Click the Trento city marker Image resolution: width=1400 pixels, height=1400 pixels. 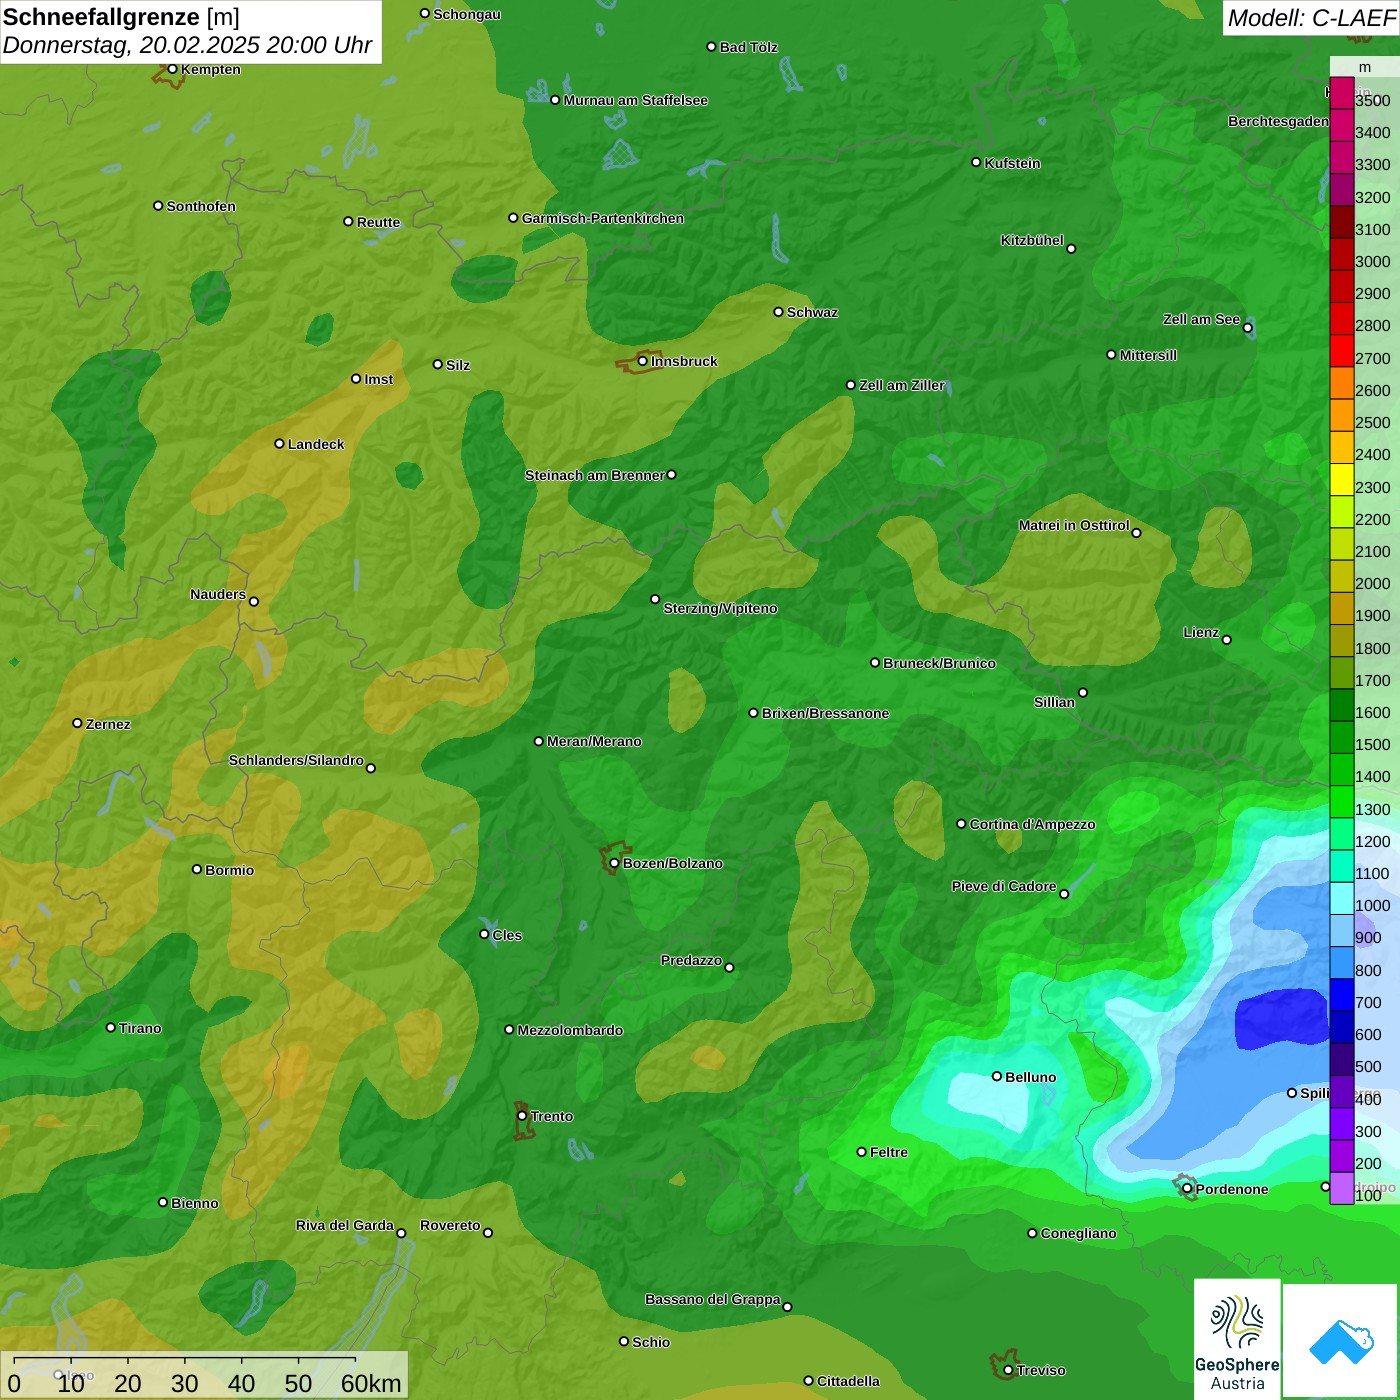(x=522, y=1116)
